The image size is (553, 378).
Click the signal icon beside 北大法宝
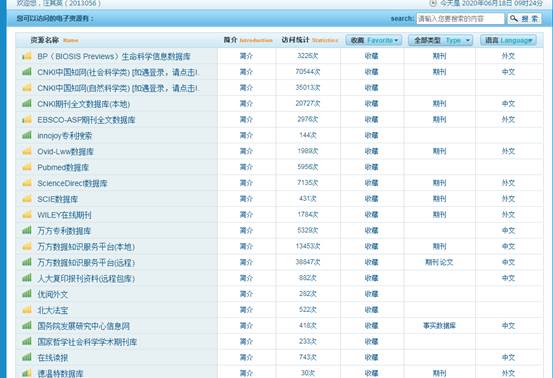pos(27,310)
